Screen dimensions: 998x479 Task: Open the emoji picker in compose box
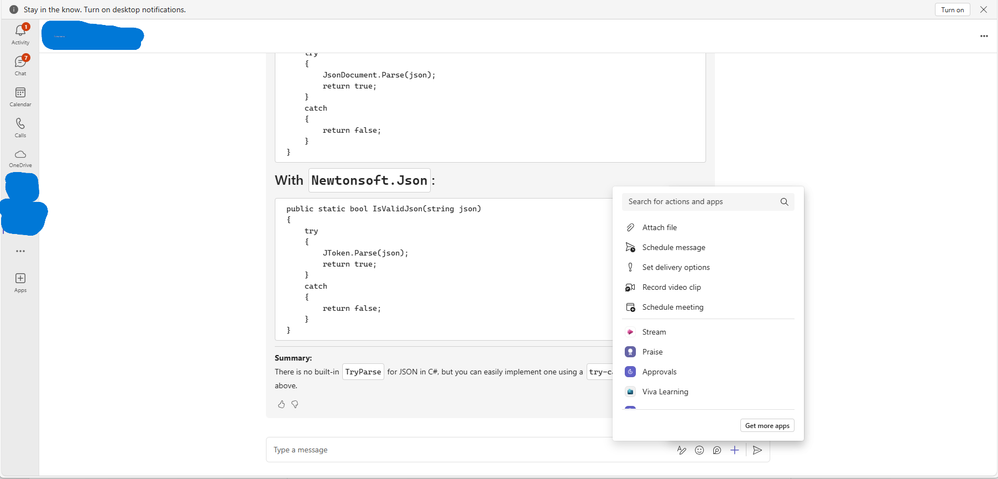[x=699, y=450]
